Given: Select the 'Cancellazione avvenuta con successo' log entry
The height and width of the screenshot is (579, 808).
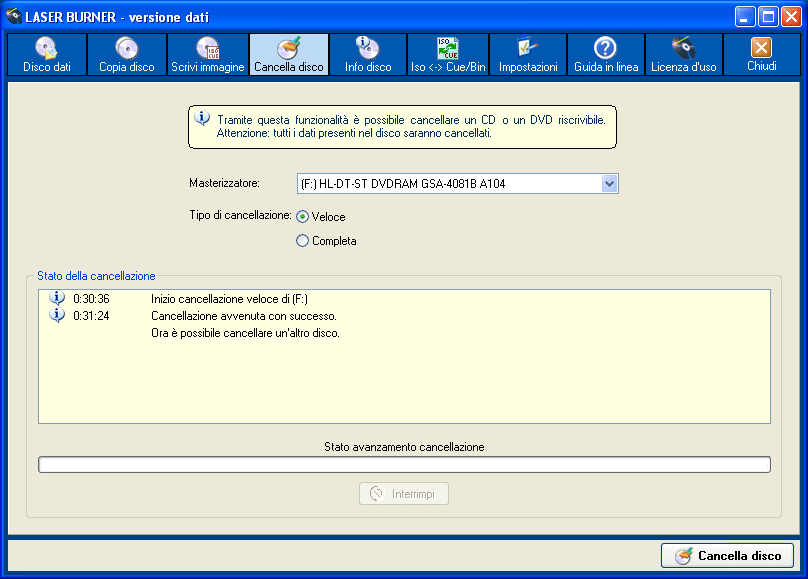Looking at the screenshot, I should (236, 316).
